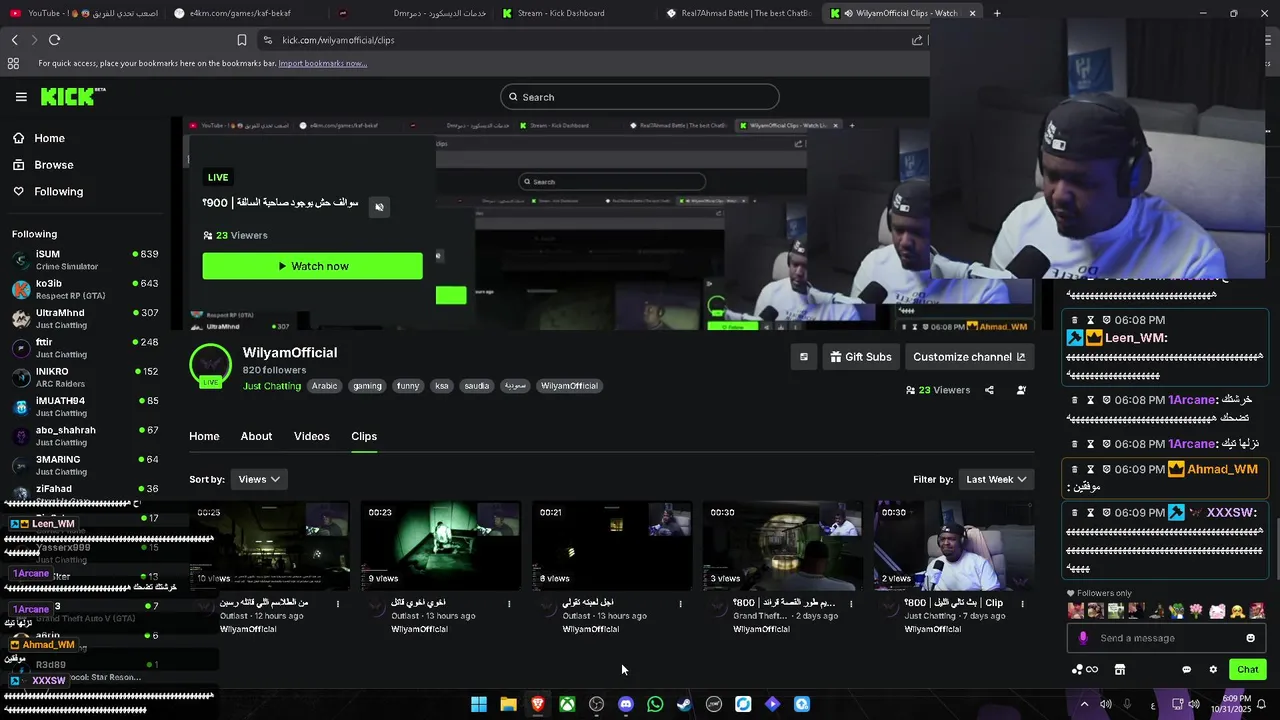Go back in browser history
Screen dimensions: 1280x720
[x=14, y=40]
